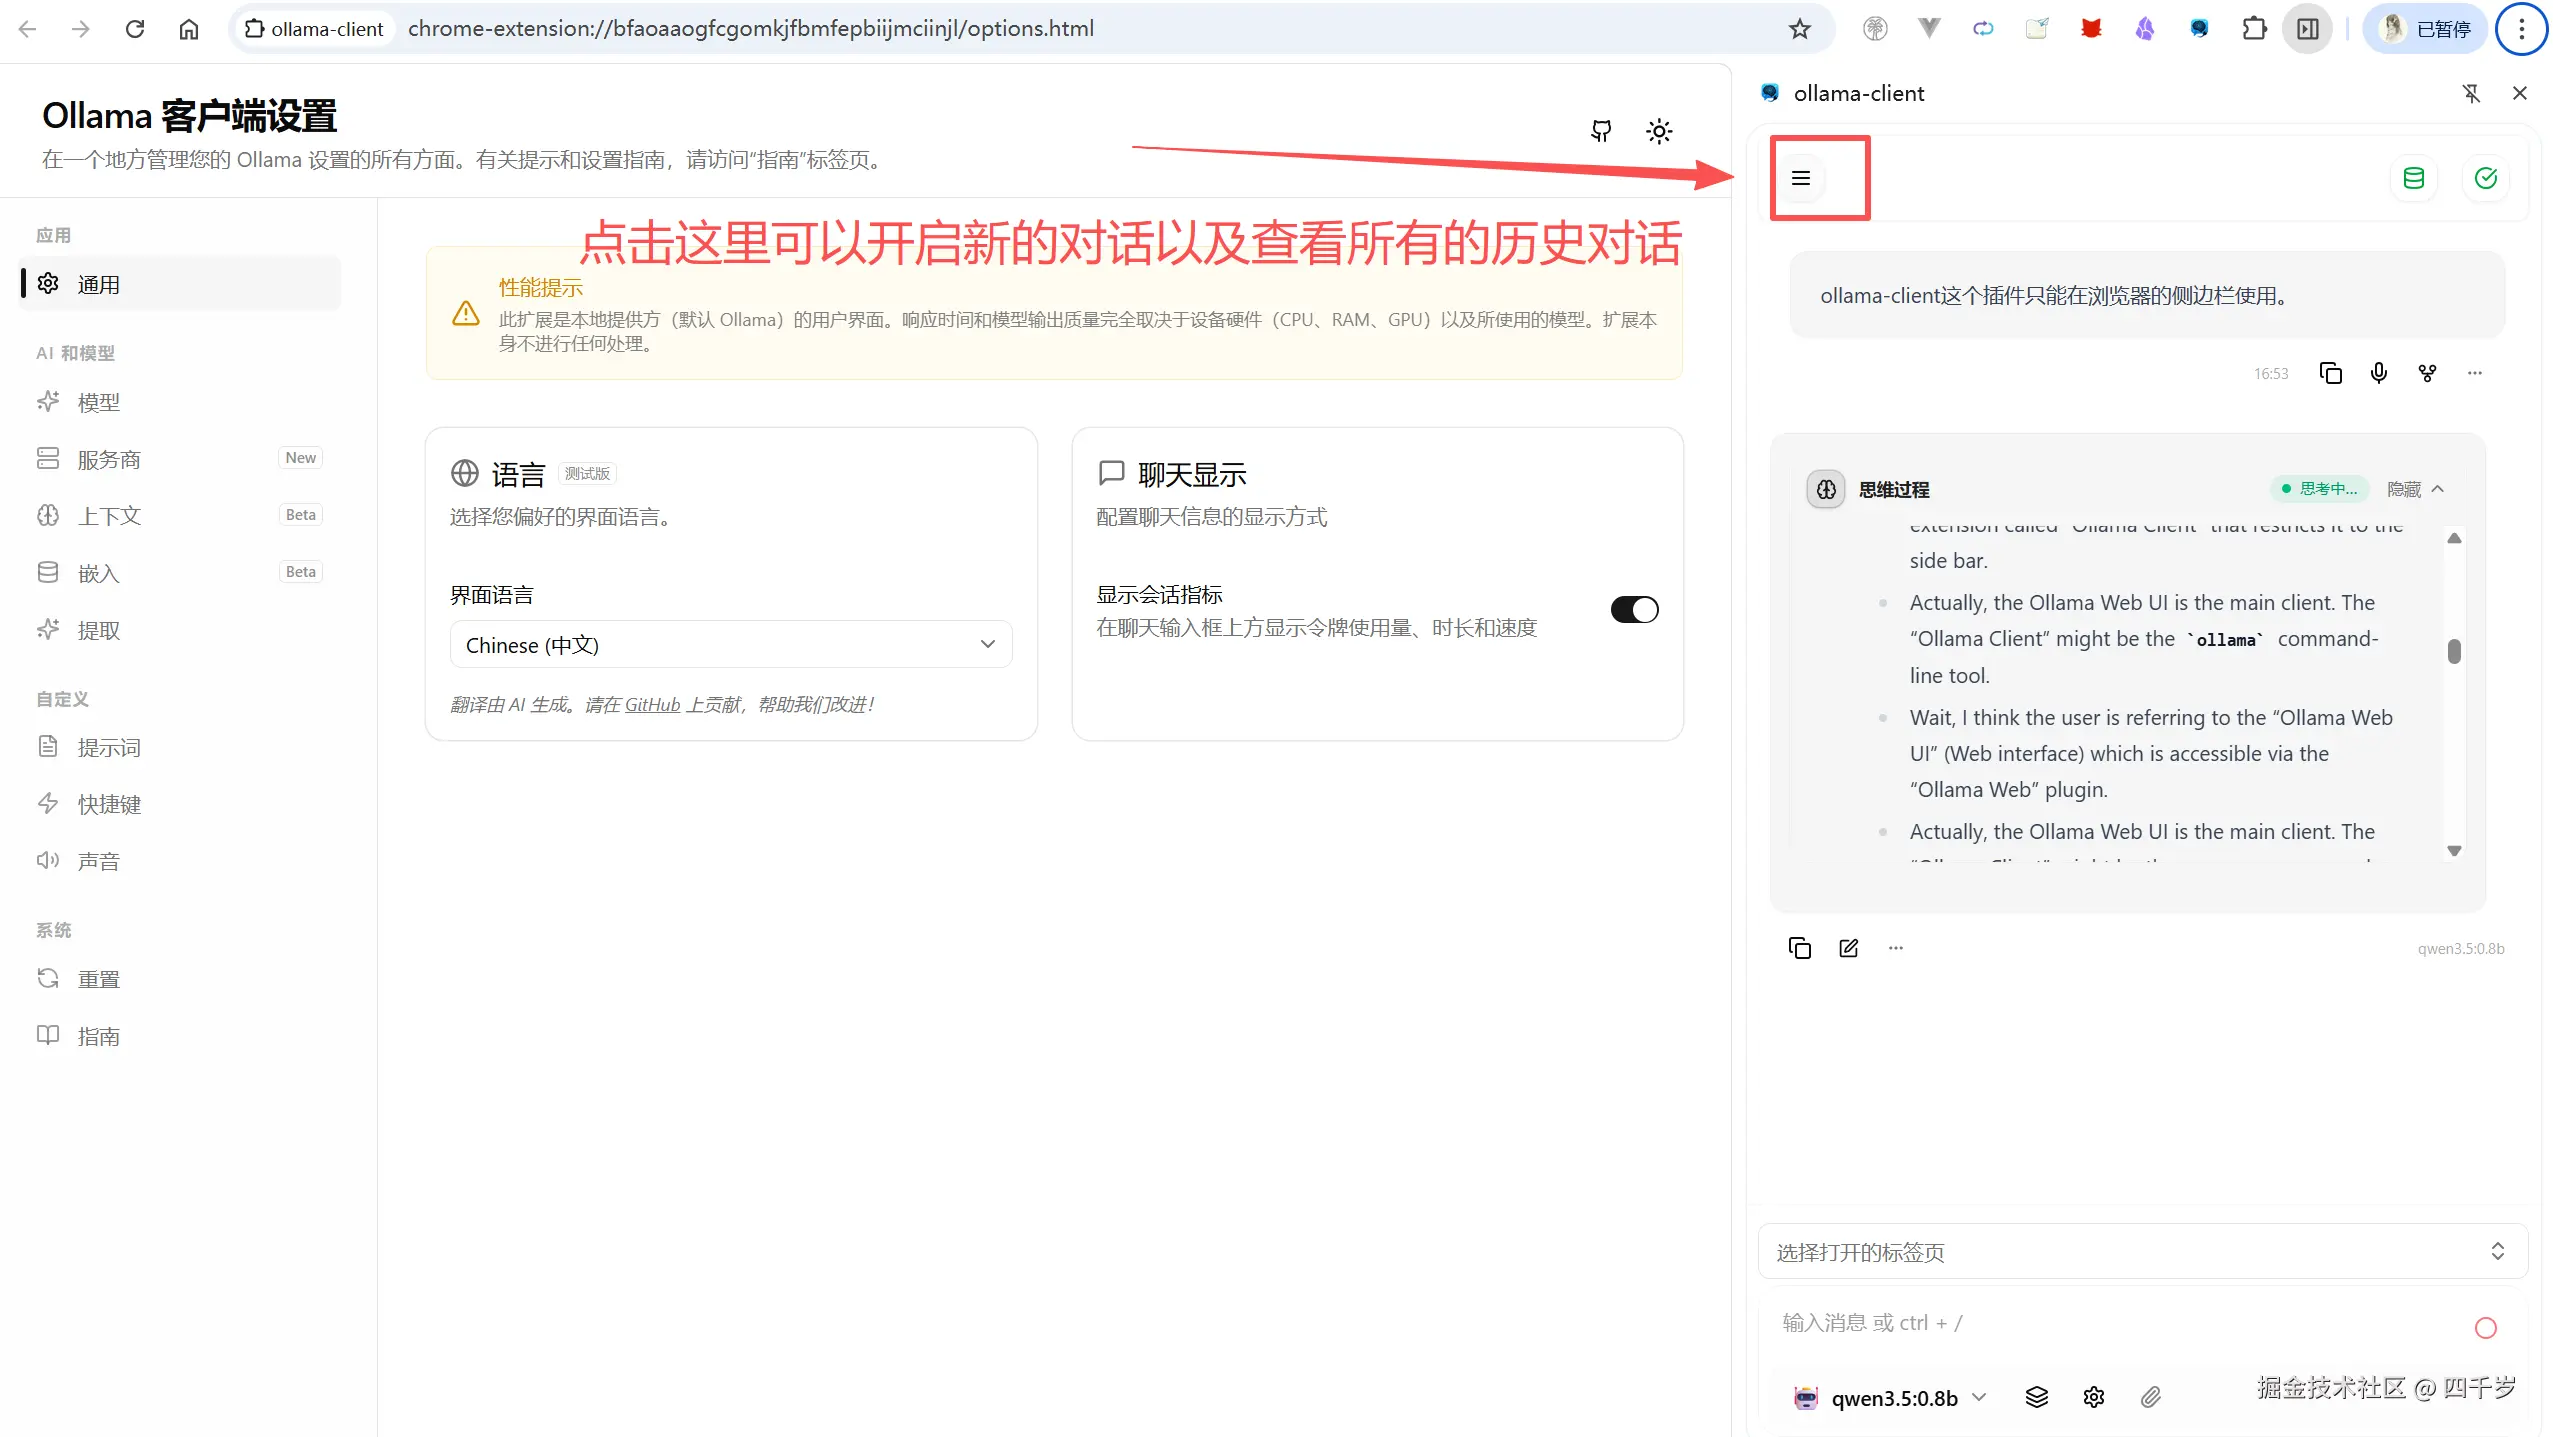Click 重置 to reset settings
Screen dimensions: 2553x1437
click(x=99, y=978)
